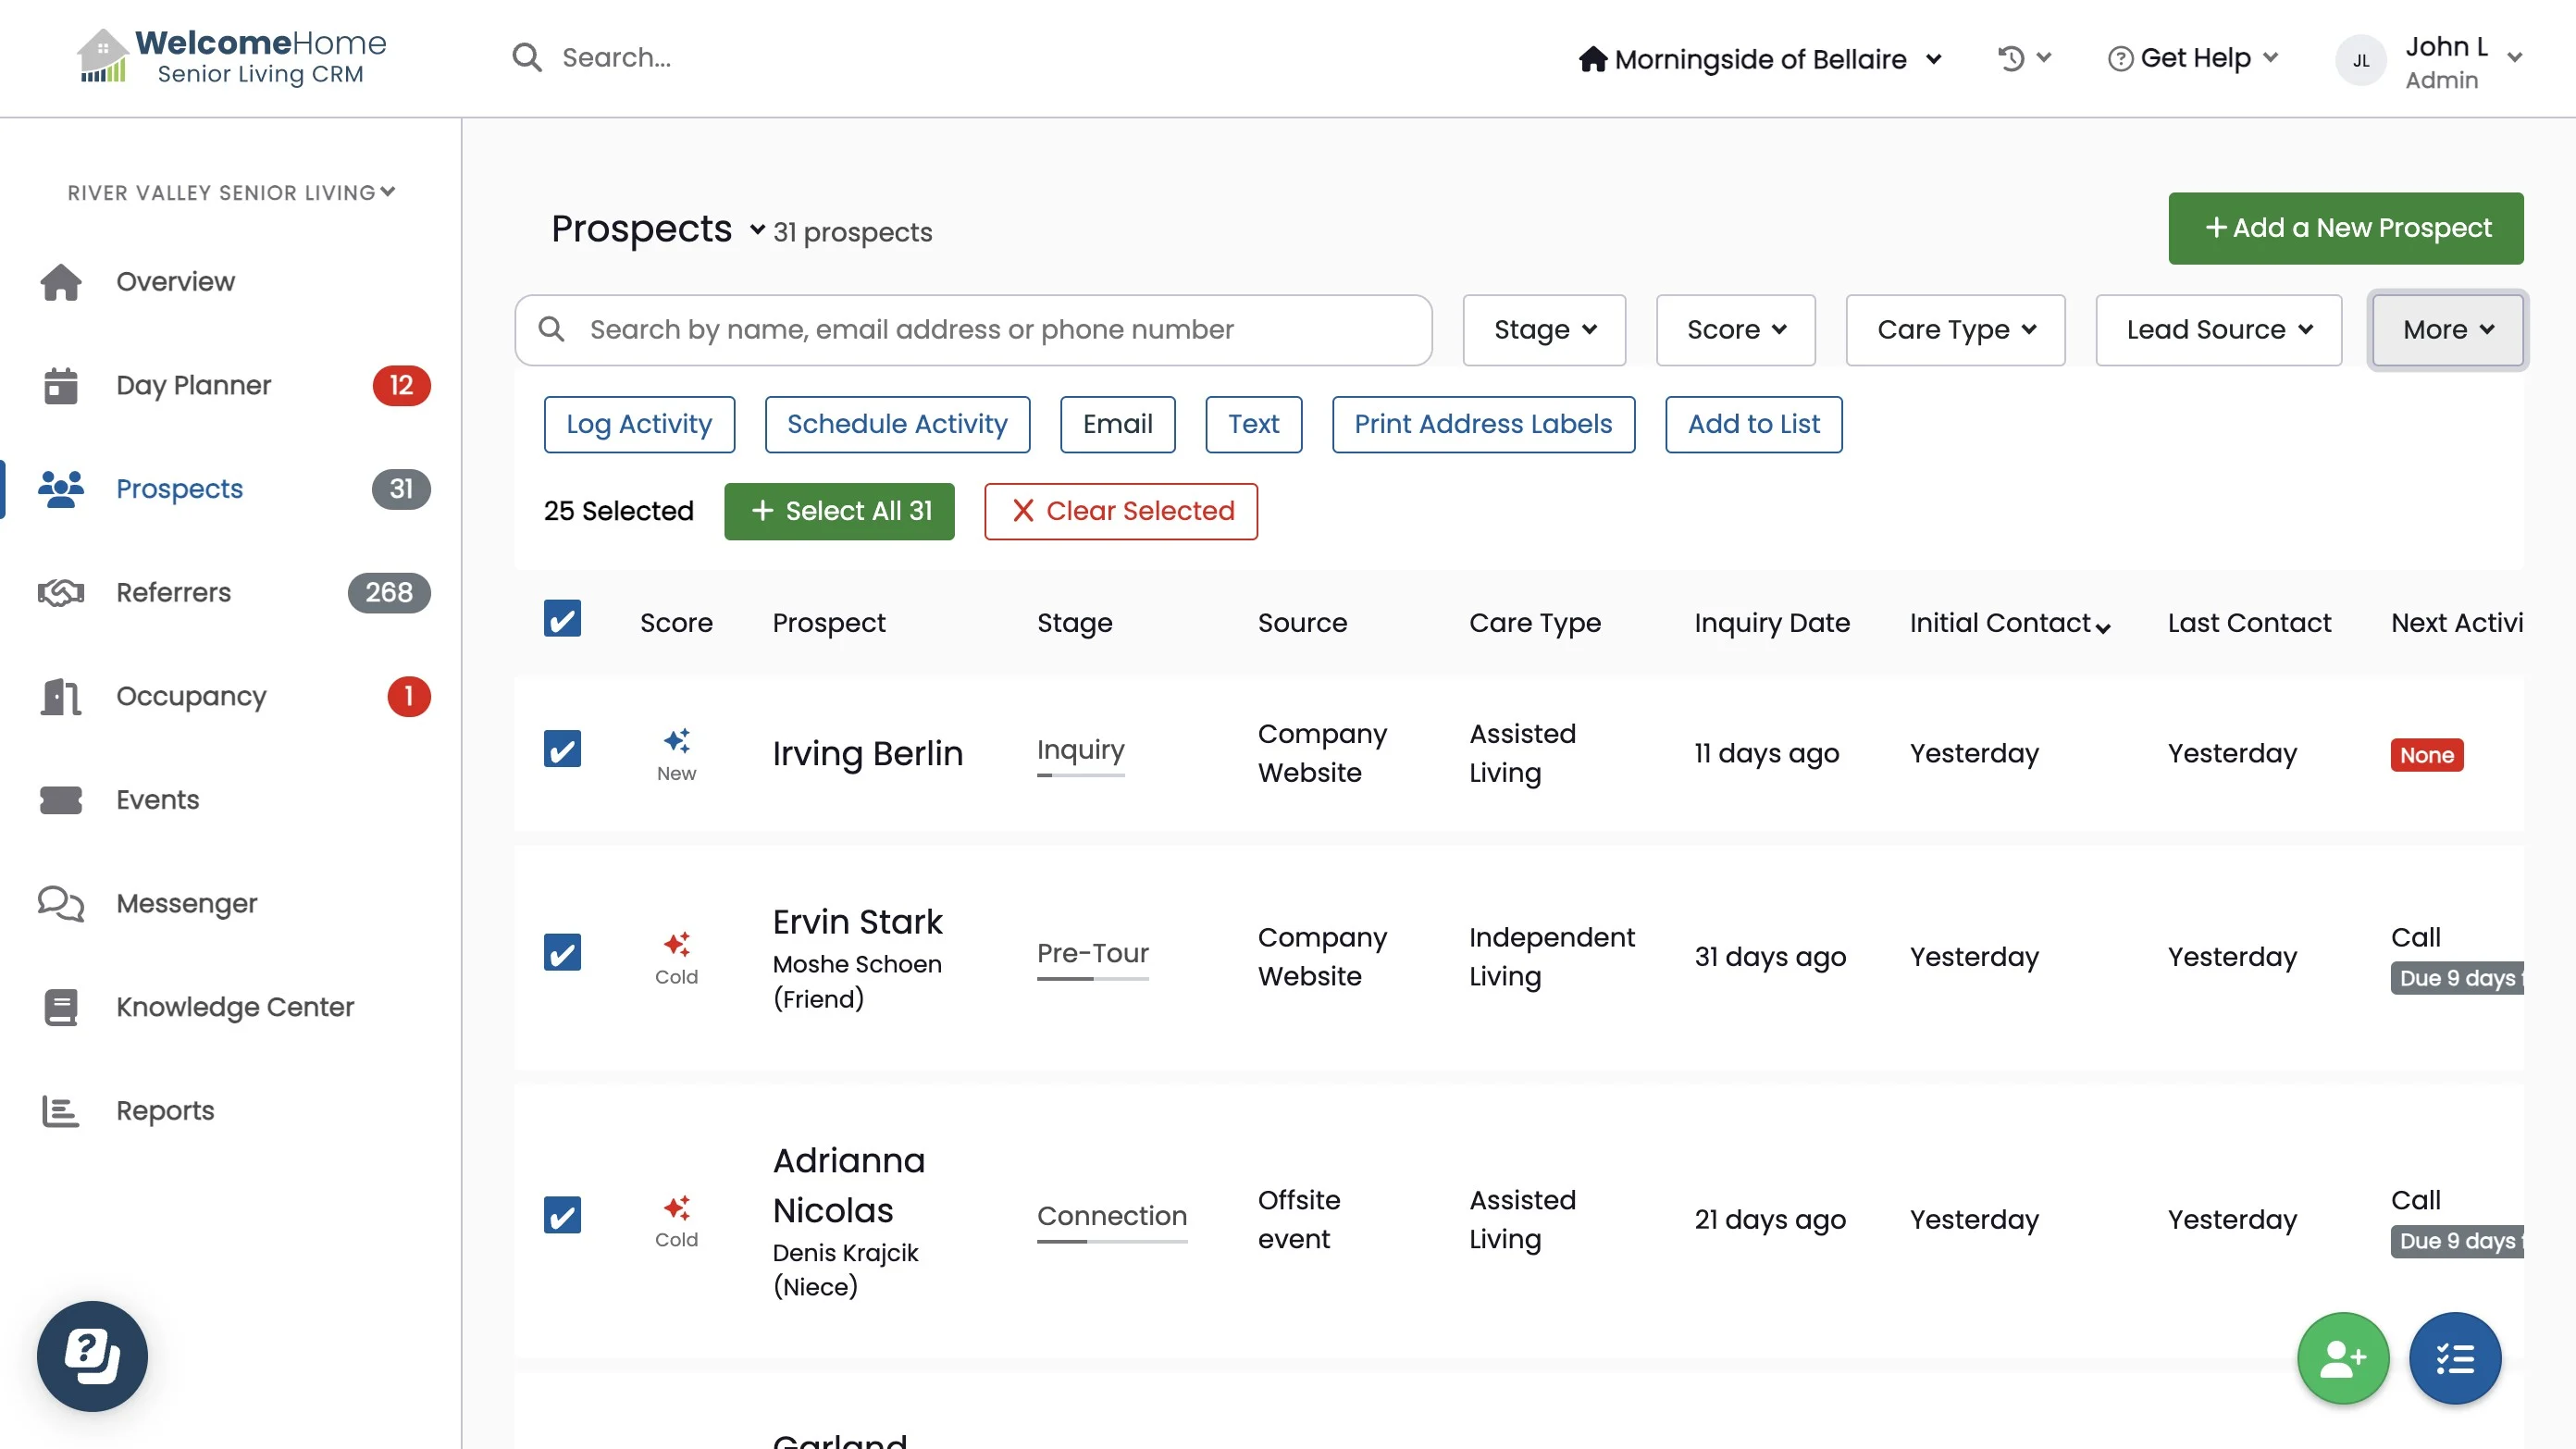Click the Occupancy door icon in sidebar
The image size is (2576, 1449).
click(60, 696)
